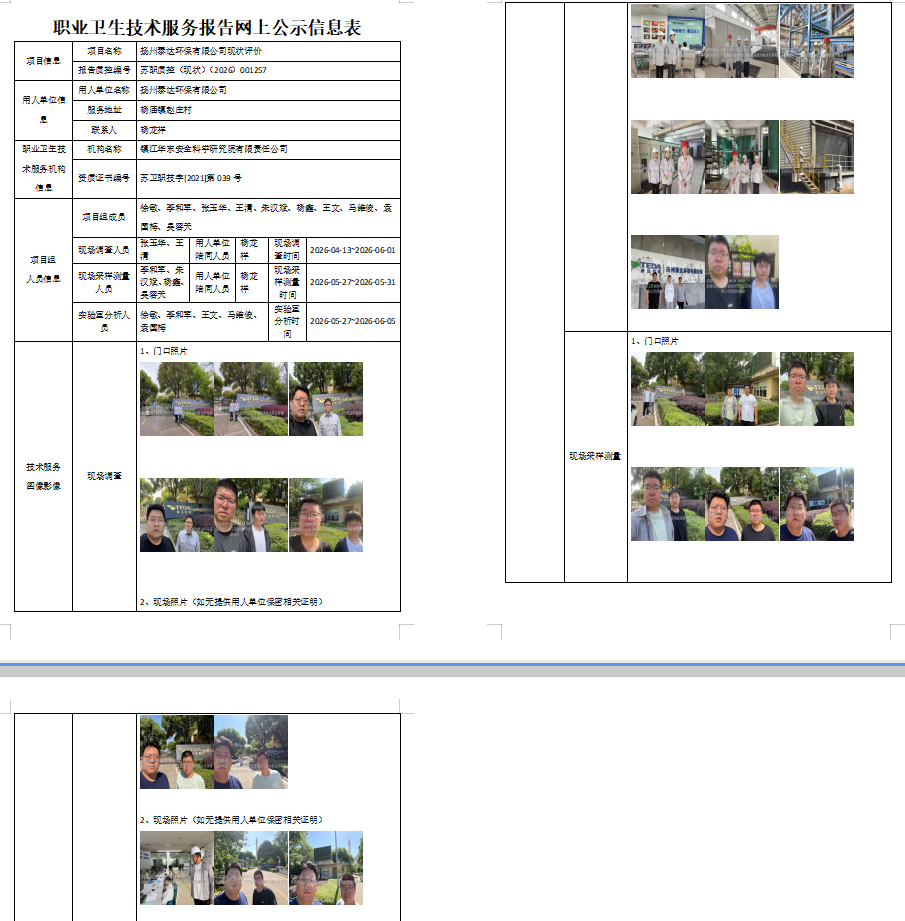Click the document title 职业卫生技术服务报告网上公示信息表
The image size is (905, 921).
207,27
